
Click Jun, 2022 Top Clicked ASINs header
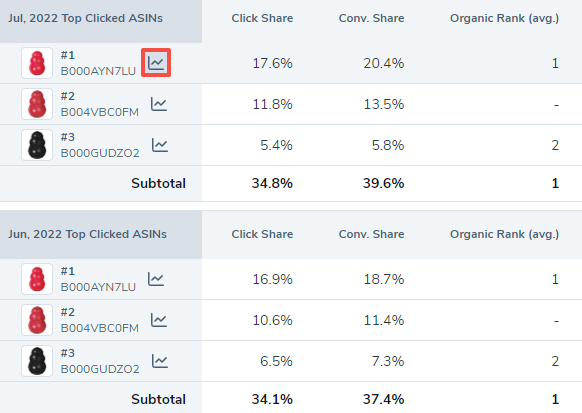click(88, 234)
